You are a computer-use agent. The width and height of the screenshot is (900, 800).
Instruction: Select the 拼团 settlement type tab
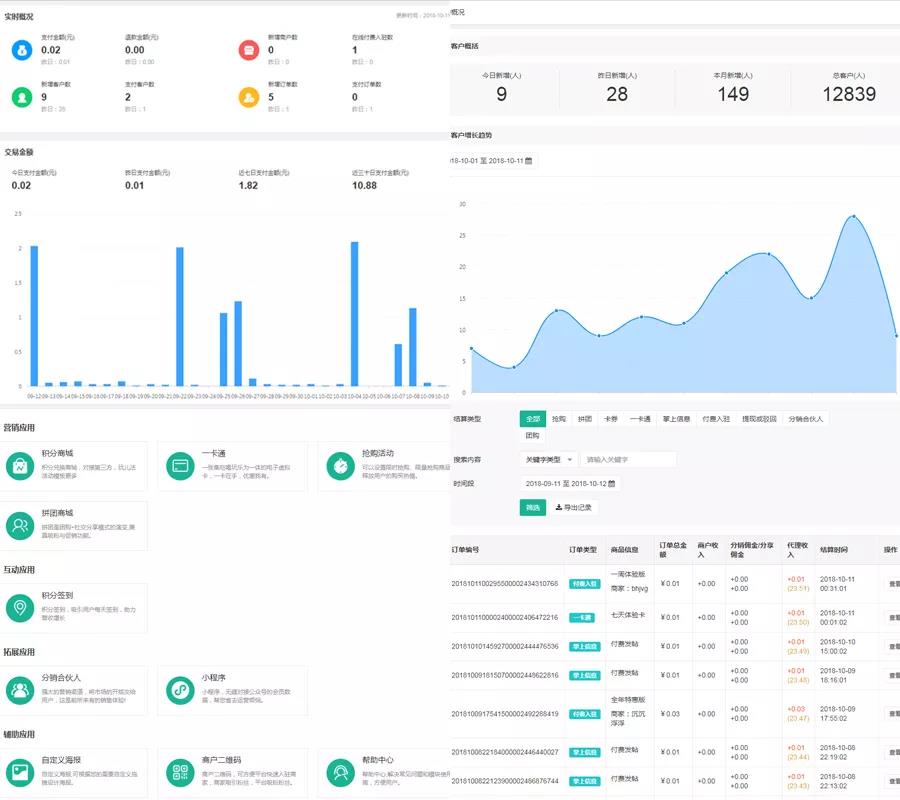(584, 419)
